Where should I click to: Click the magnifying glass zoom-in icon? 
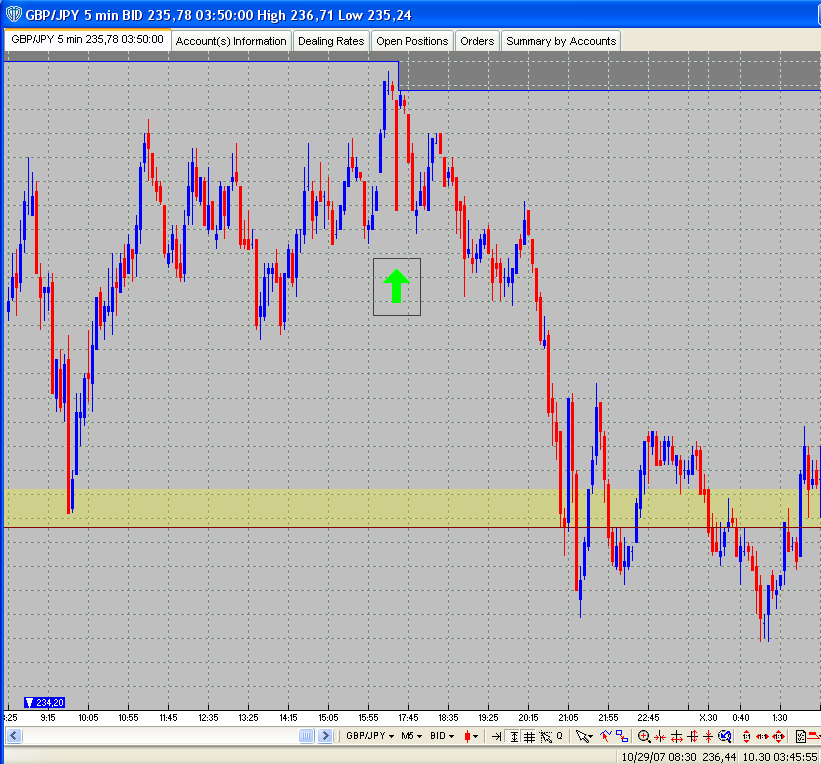click(644, 737)
